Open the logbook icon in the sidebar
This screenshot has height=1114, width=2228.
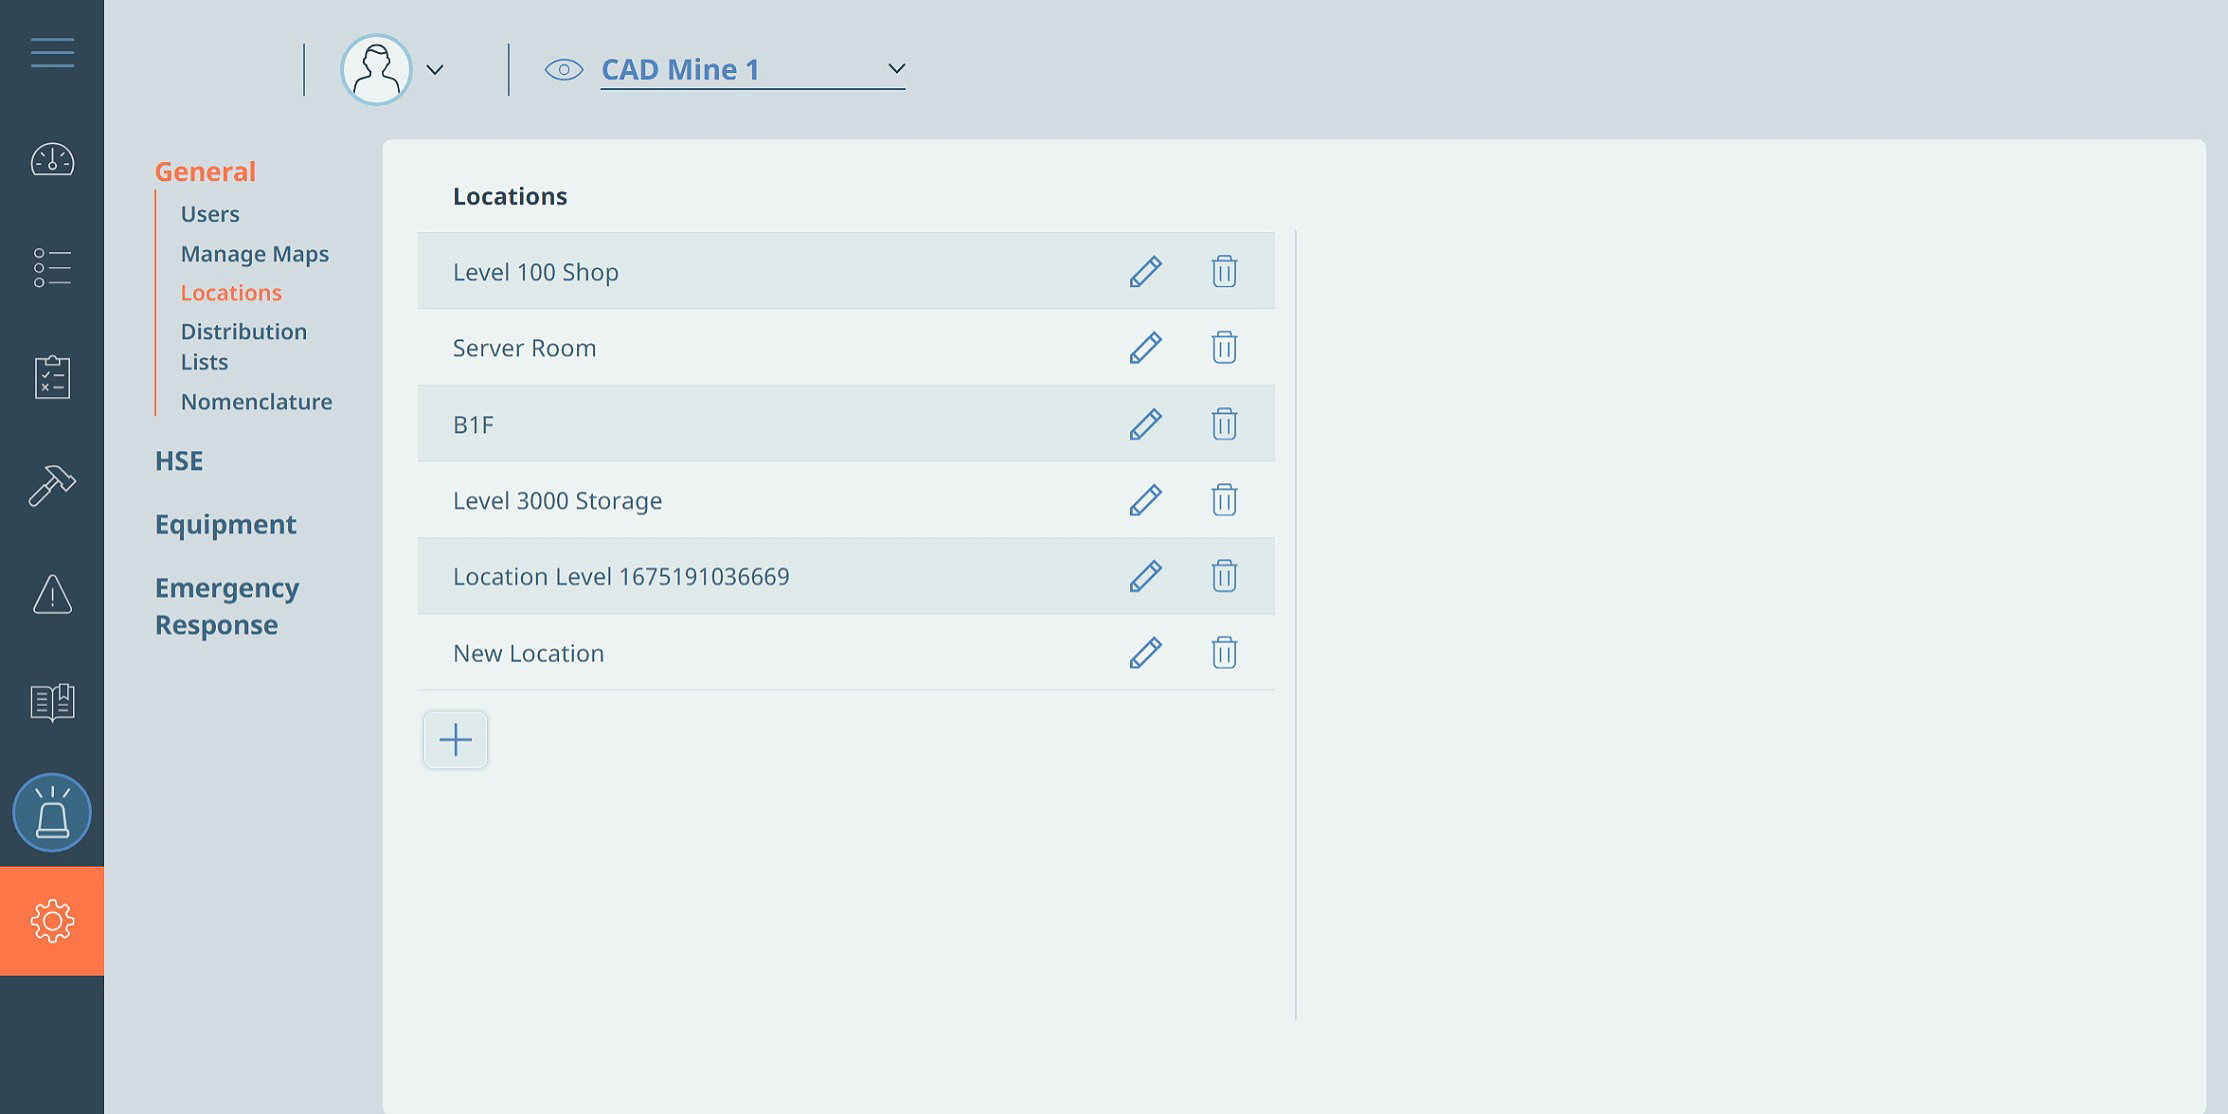[52, 704]
